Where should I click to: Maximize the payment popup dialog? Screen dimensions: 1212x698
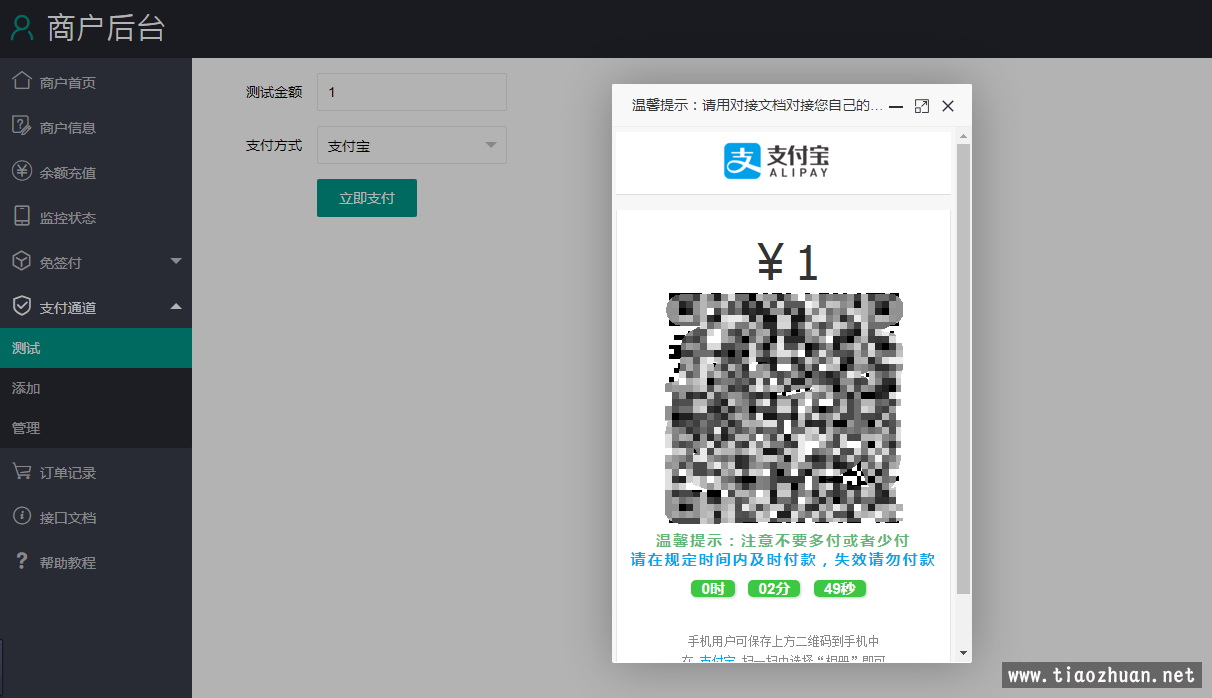point(922,106)
